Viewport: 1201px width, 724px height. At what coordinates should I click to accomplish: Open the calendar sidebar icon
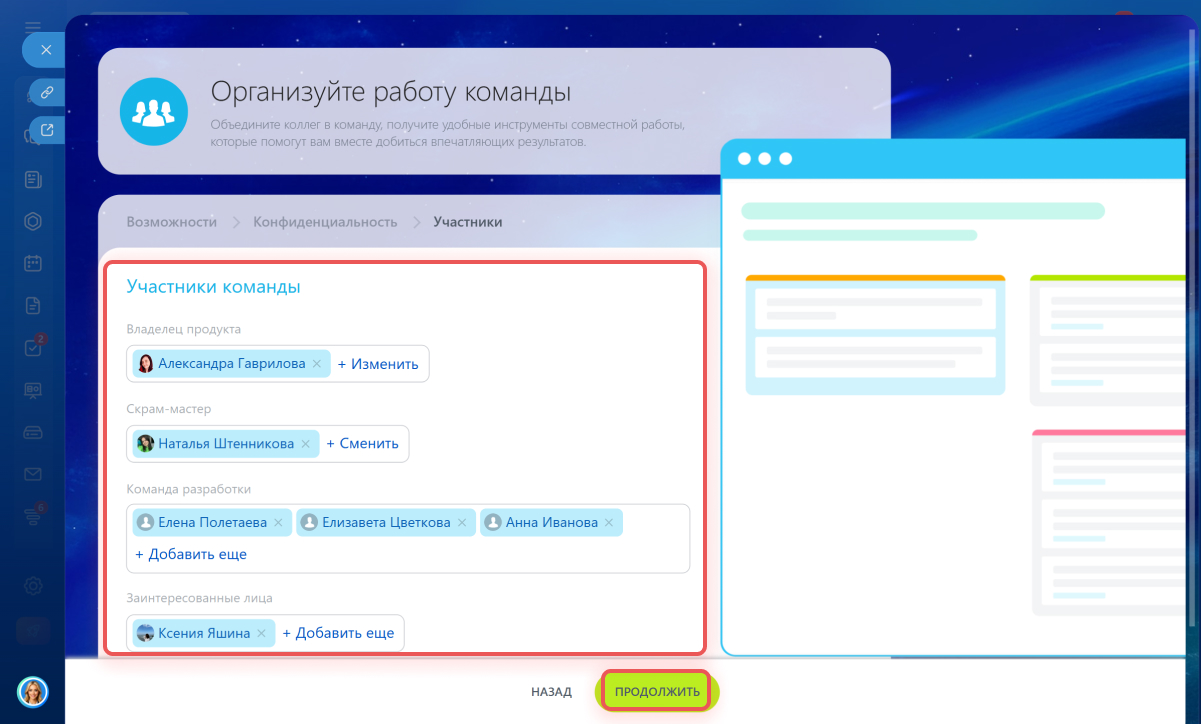(33, 264)
